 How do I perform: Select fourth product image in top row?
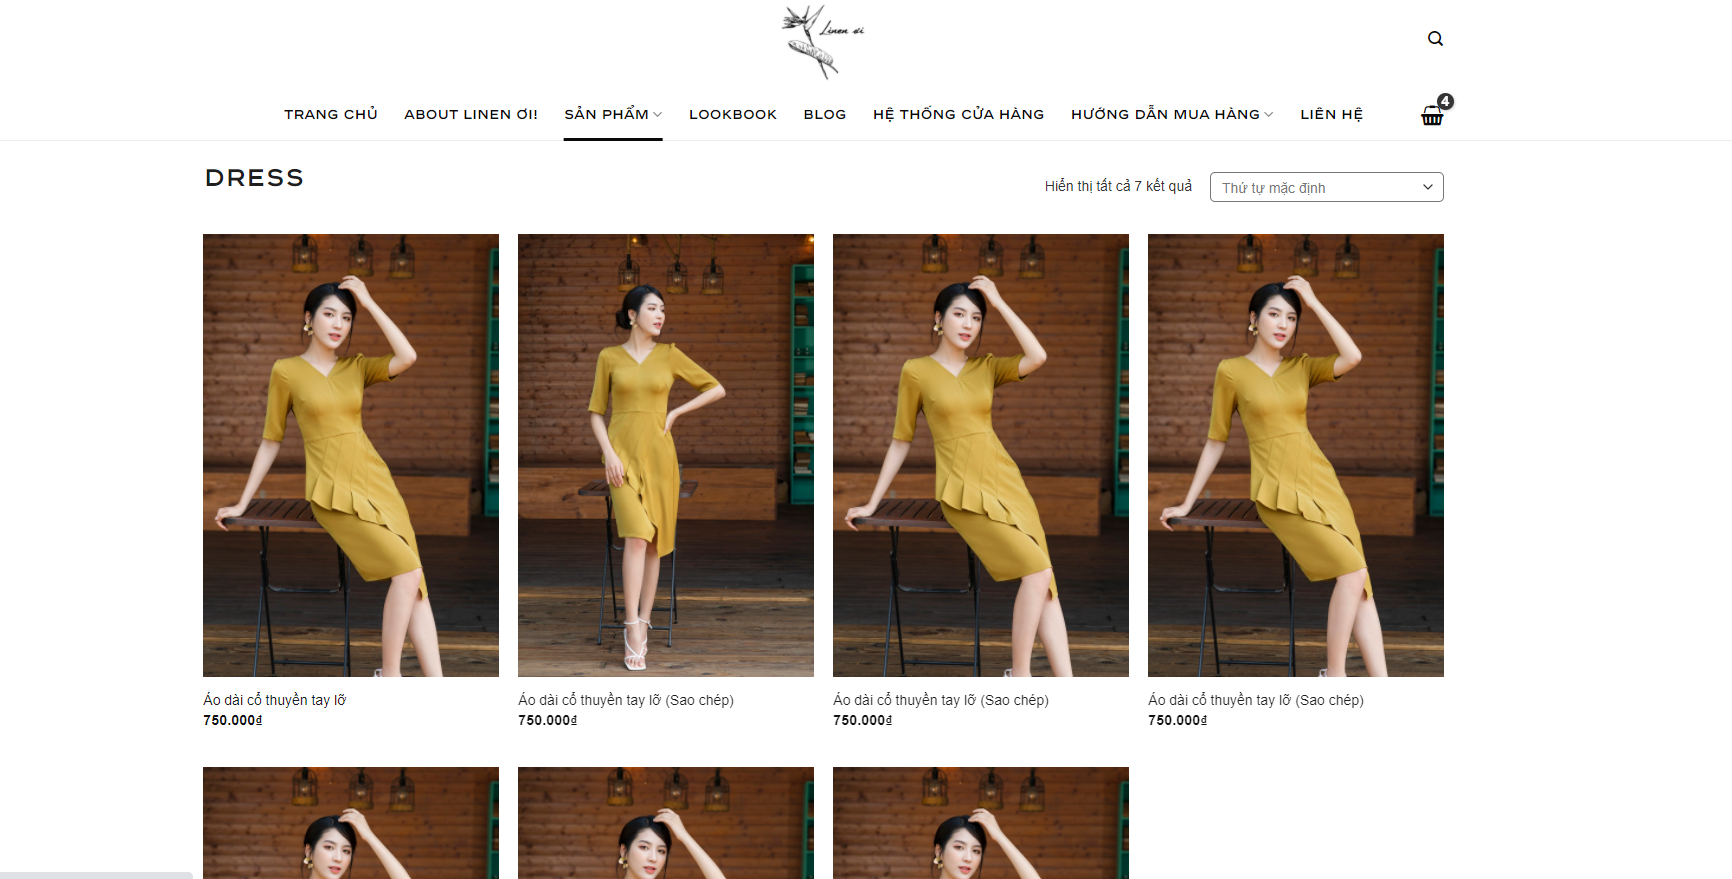(x=1295, y=455)
